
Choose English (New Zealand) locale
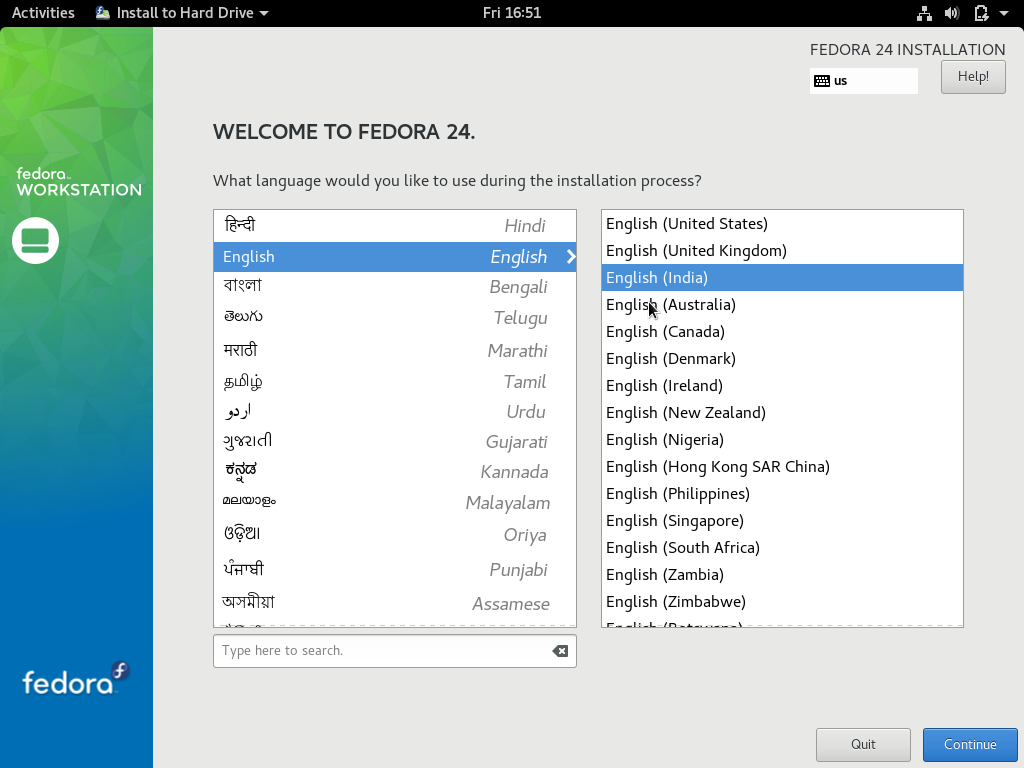(782, 413)
